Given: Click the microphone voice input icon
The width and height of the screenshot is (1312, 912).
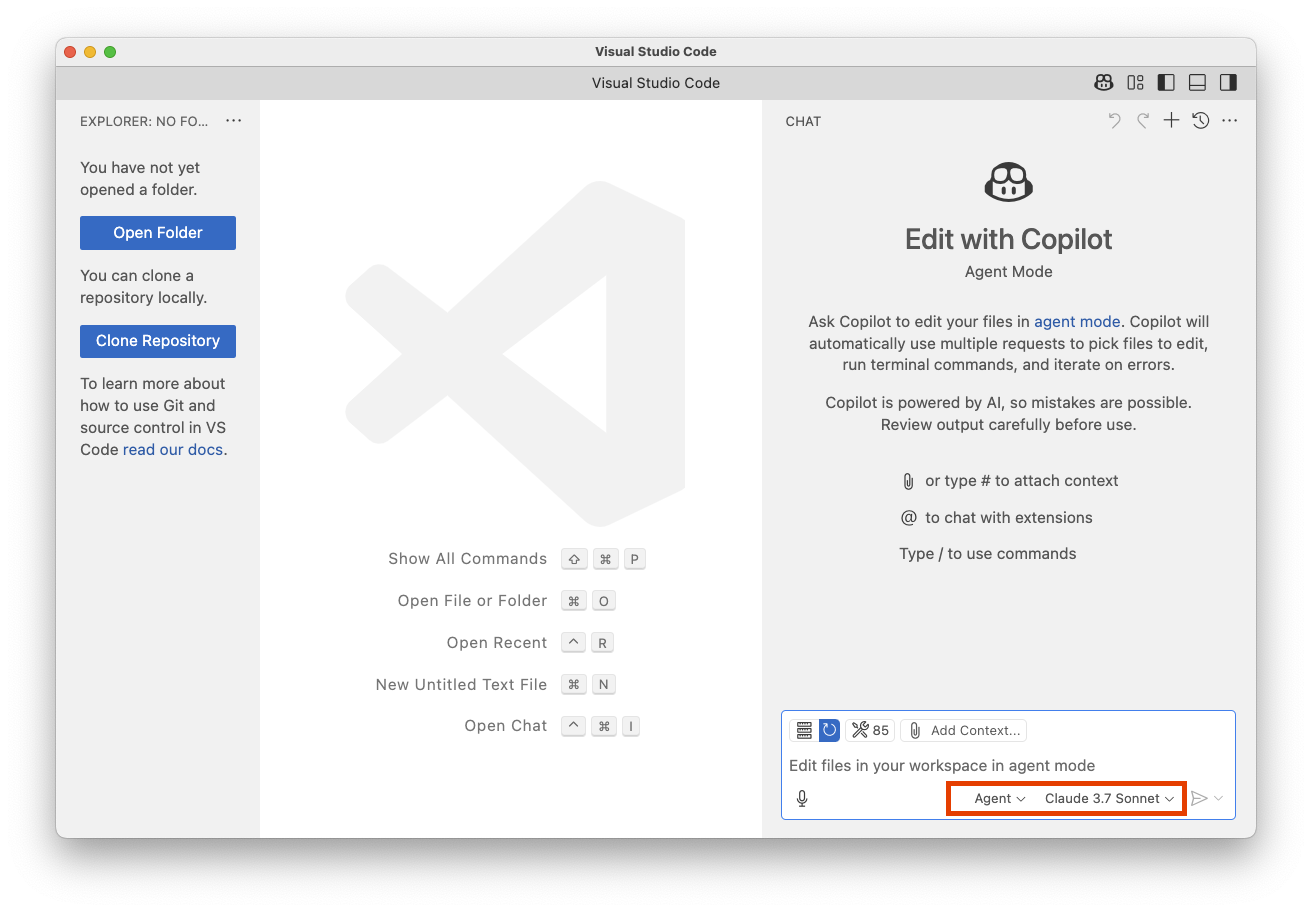Looking at the screenshot, I should point(802,798).
